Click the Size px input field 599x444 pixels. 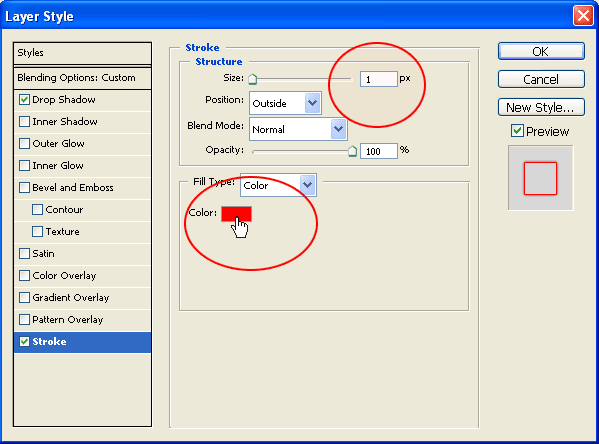pyautogui.click(x=379, y=79)
